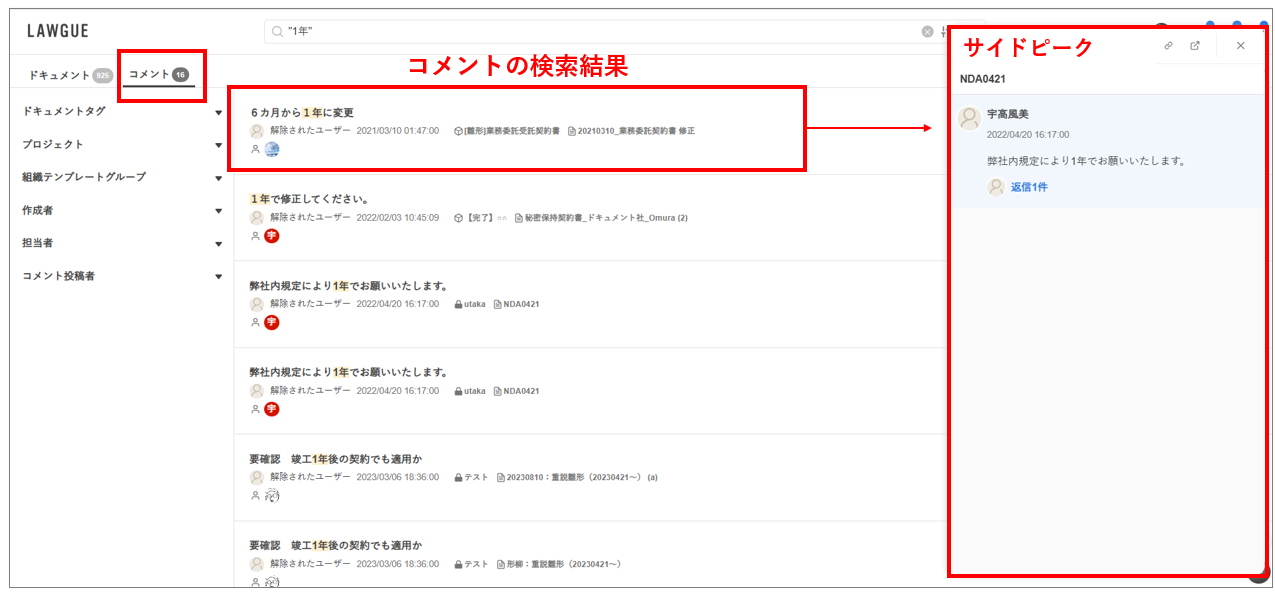
Task: Click the LAWGUE logo
Action: [x=58, y=31]
